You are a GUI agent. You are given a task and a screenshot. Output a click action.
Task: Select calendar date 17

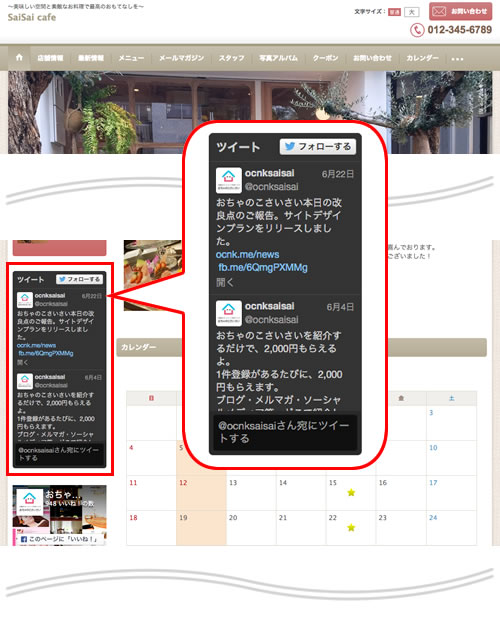coord(433,483)
